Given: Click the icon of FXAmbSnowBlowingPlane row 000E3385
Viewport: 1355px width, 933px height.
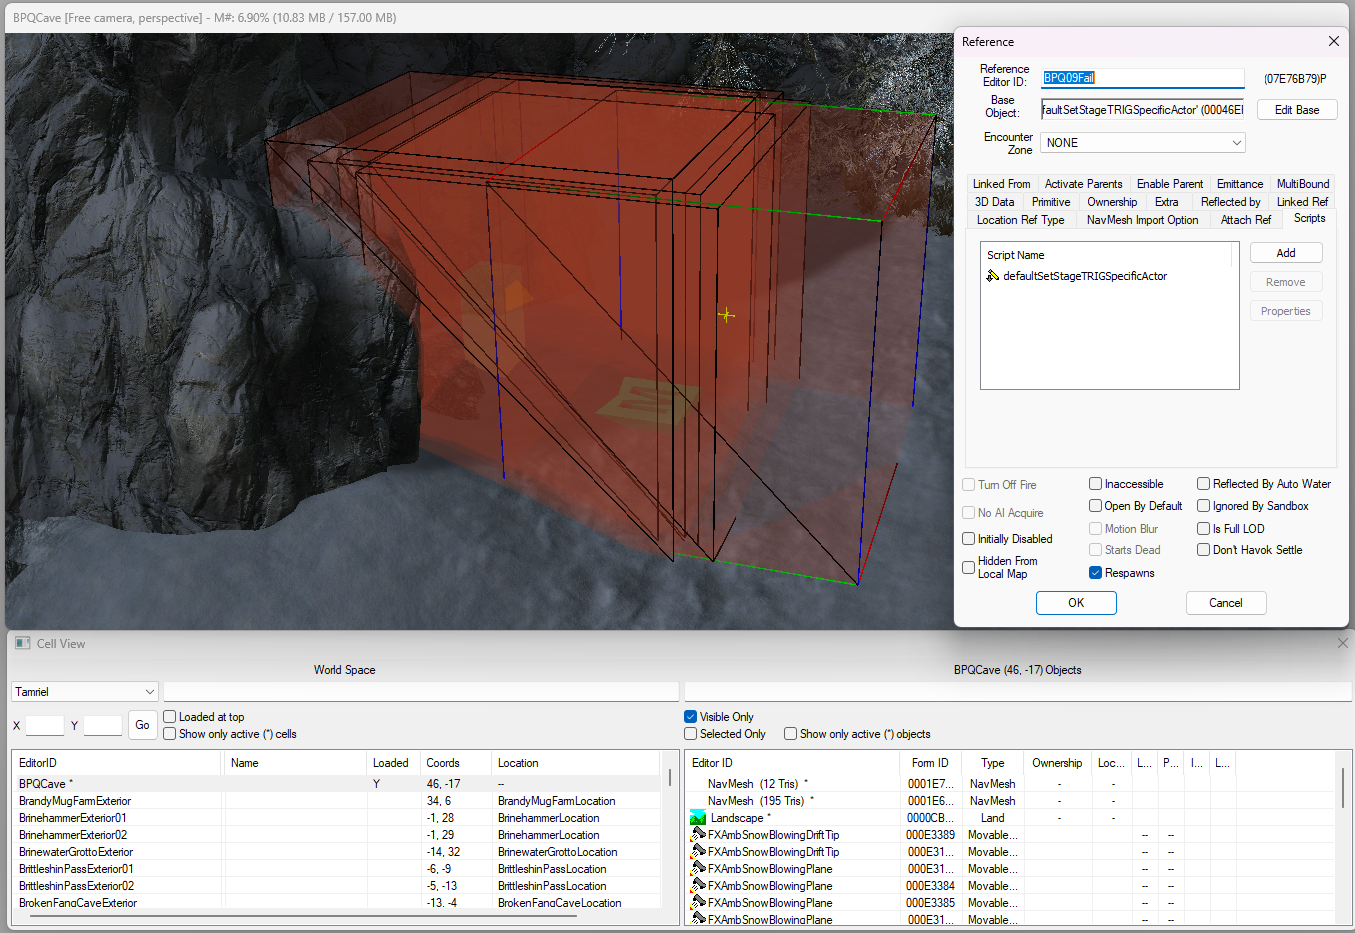Looking at the screenshot, I should [699, 903].
